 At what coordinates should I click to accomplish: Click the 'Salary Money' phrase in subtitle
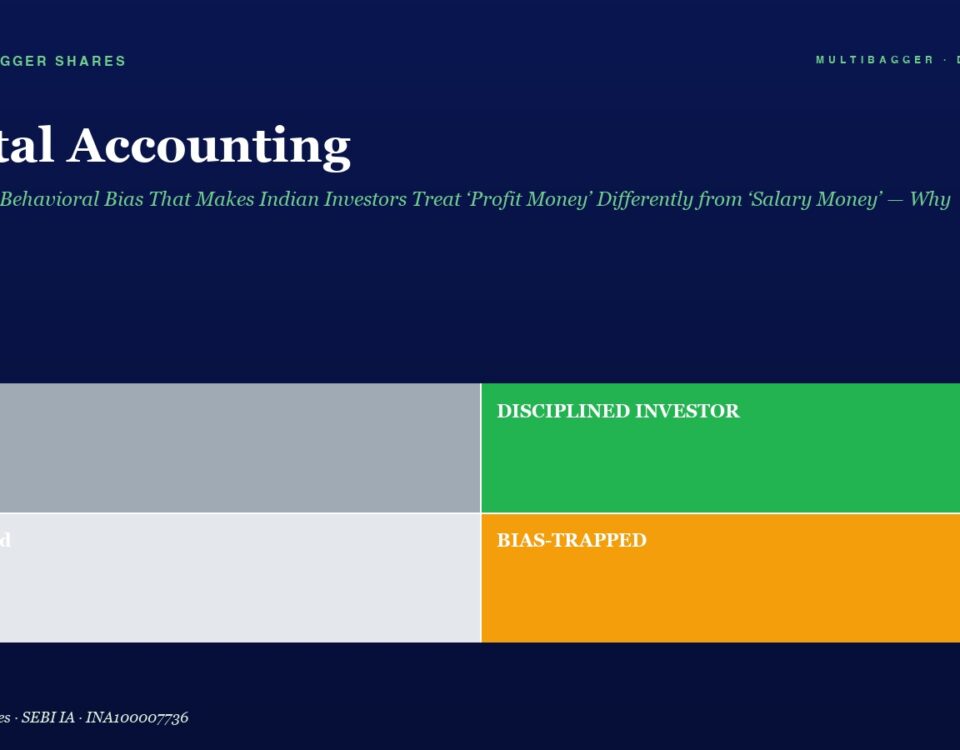[x=816, y=199]
